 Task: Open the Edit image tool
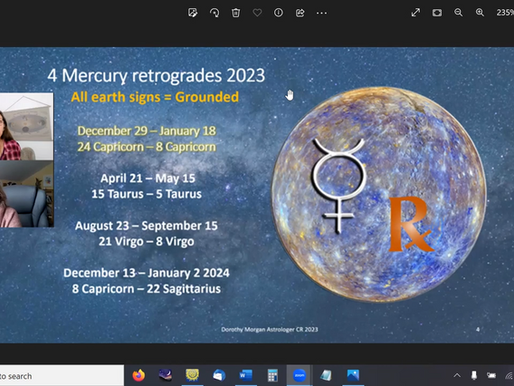[193, 13]
